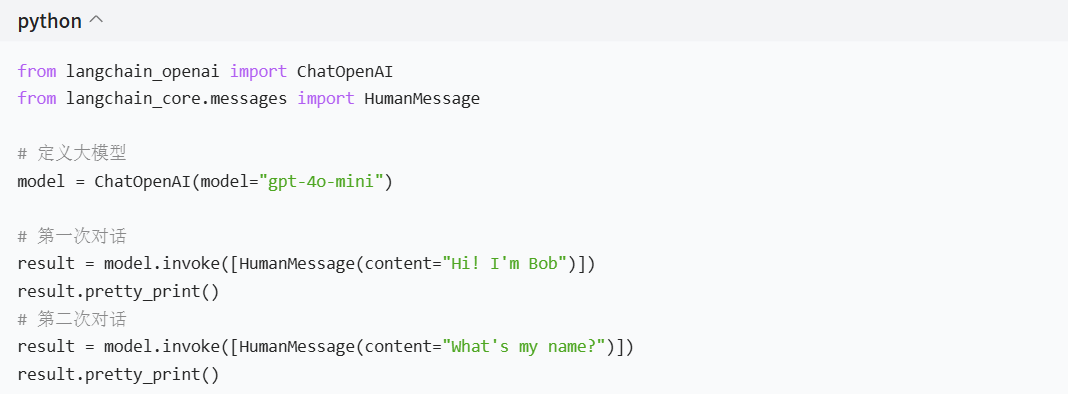Click the first result.pretty_print() line
1068x394 pixels.
pos(119,292)
